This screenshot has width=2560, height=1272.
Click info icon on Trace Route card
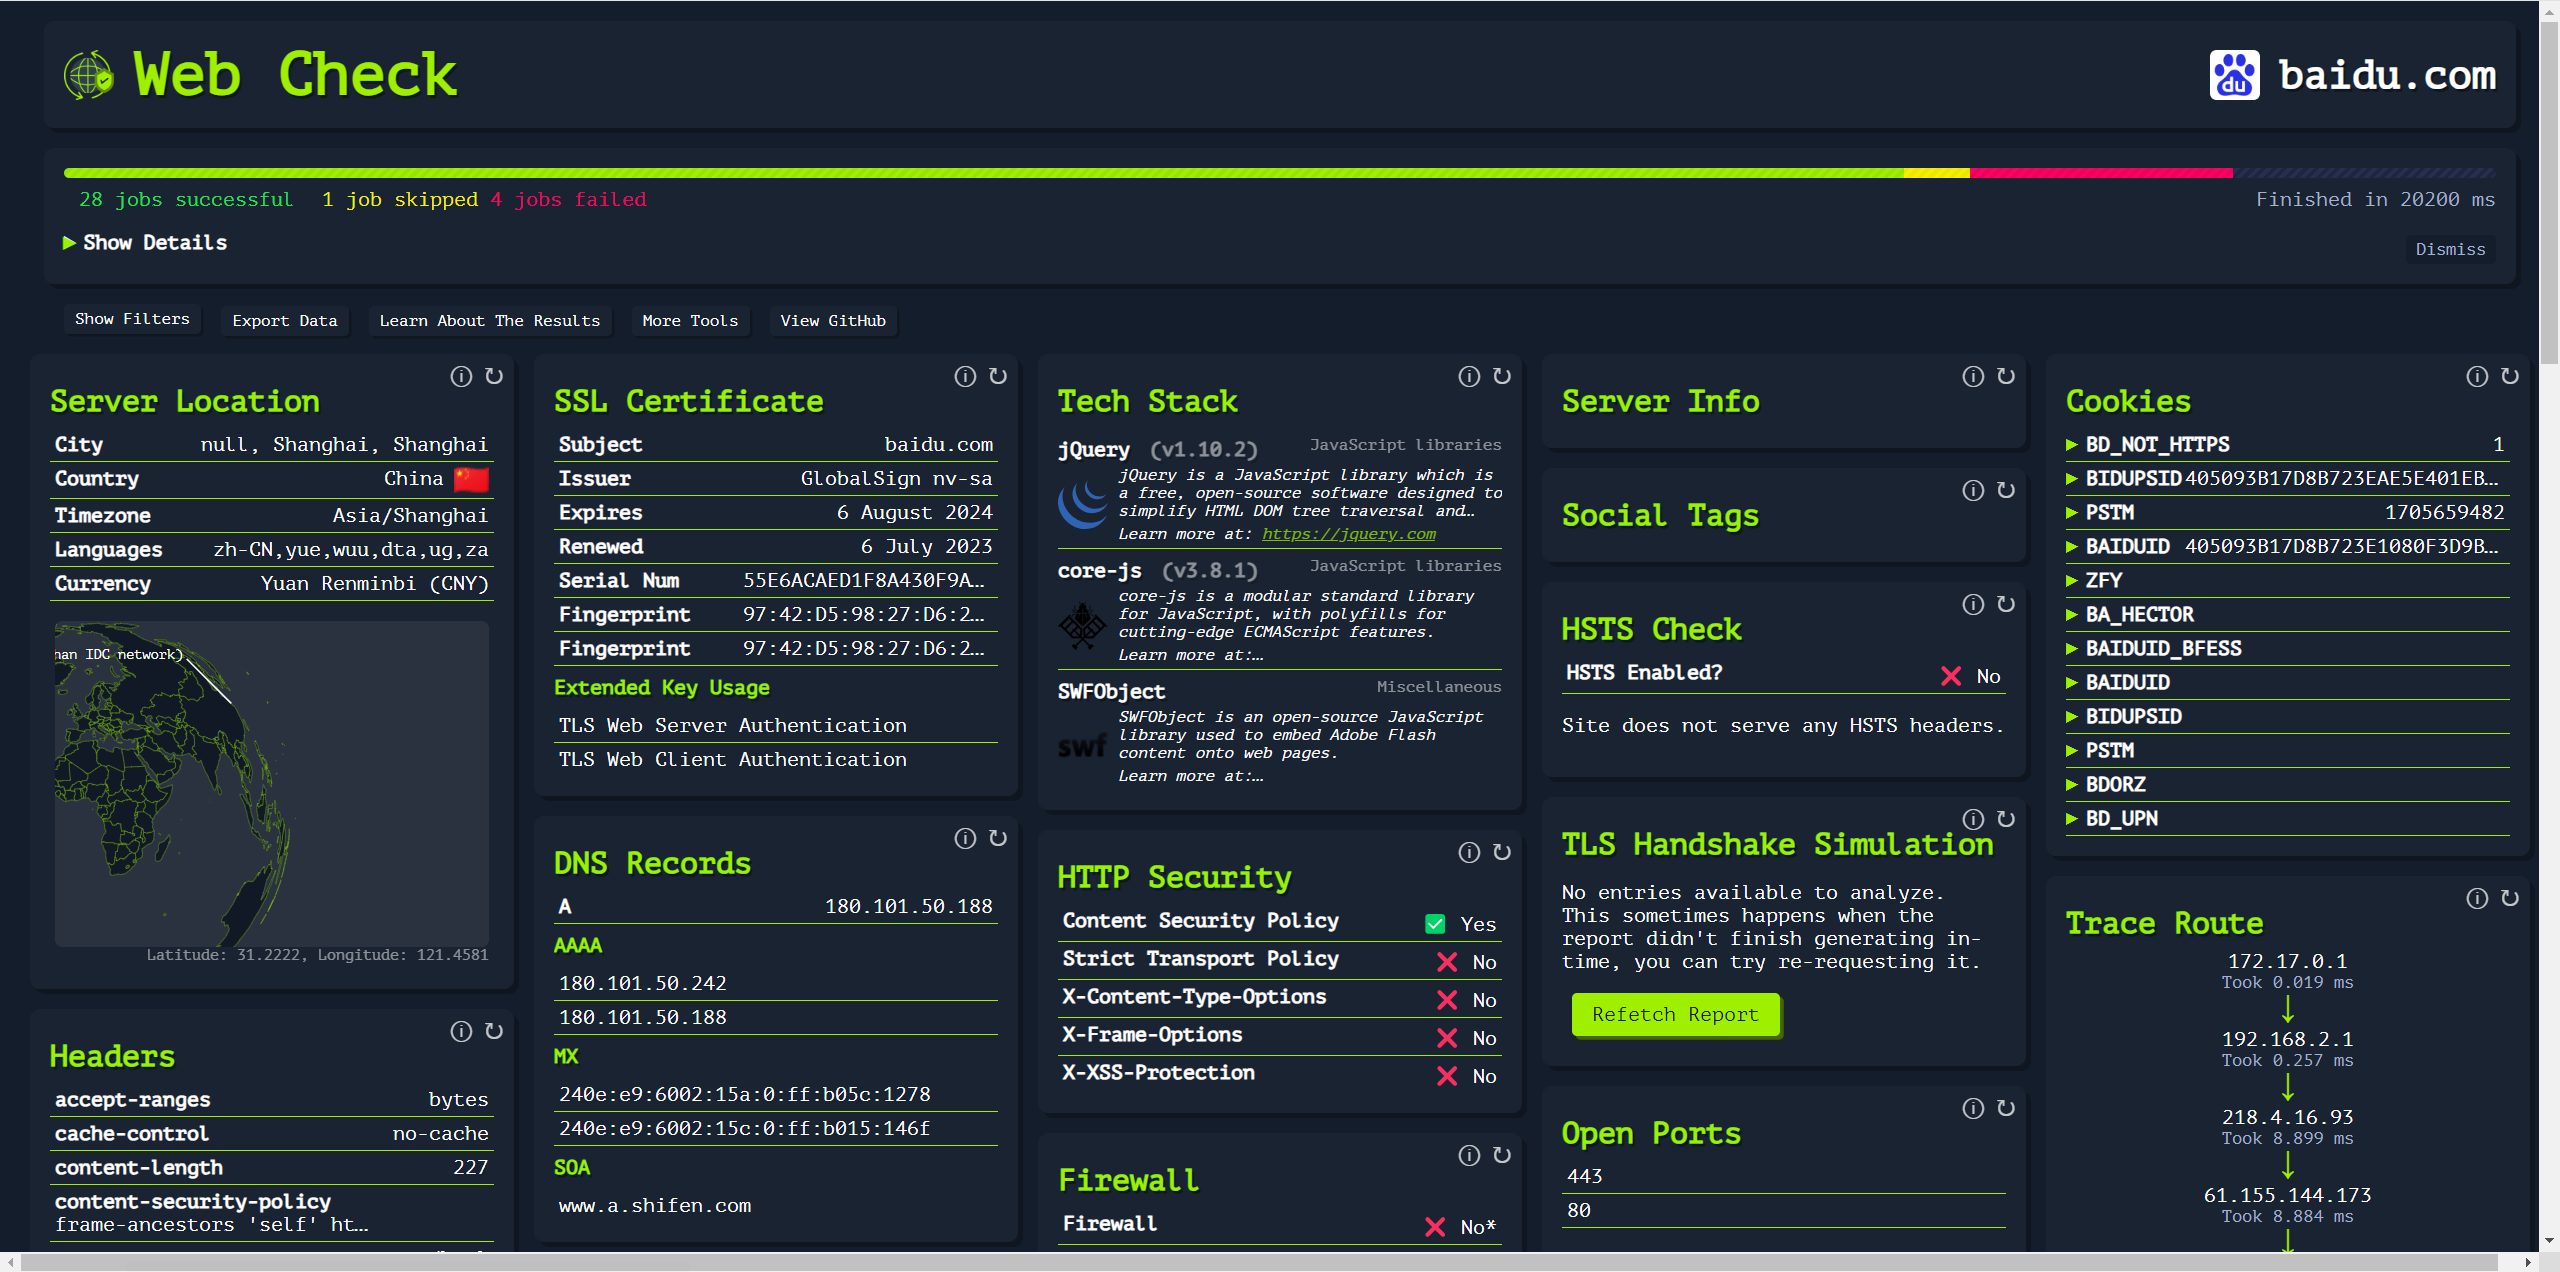2477,898
